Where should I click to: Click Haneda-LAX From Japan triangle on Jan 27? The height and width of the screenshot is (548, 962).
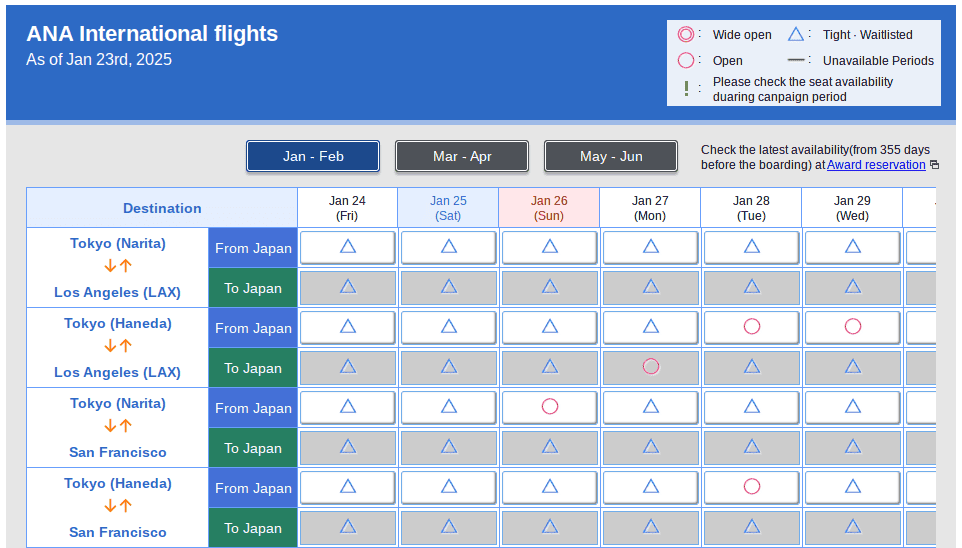tap(651, 326)
